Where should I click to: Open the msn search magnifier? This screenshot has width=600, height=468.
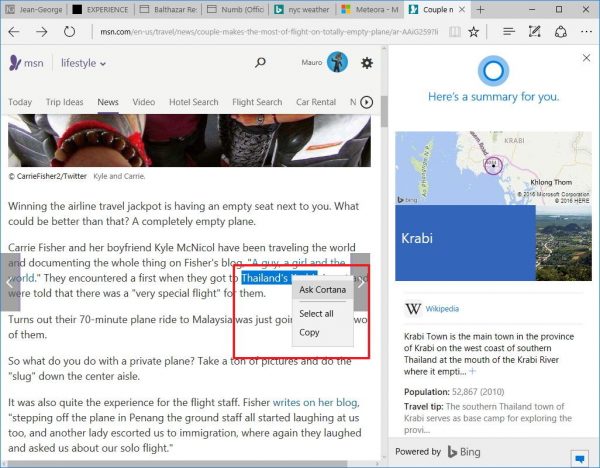click(x=260, y=62)
